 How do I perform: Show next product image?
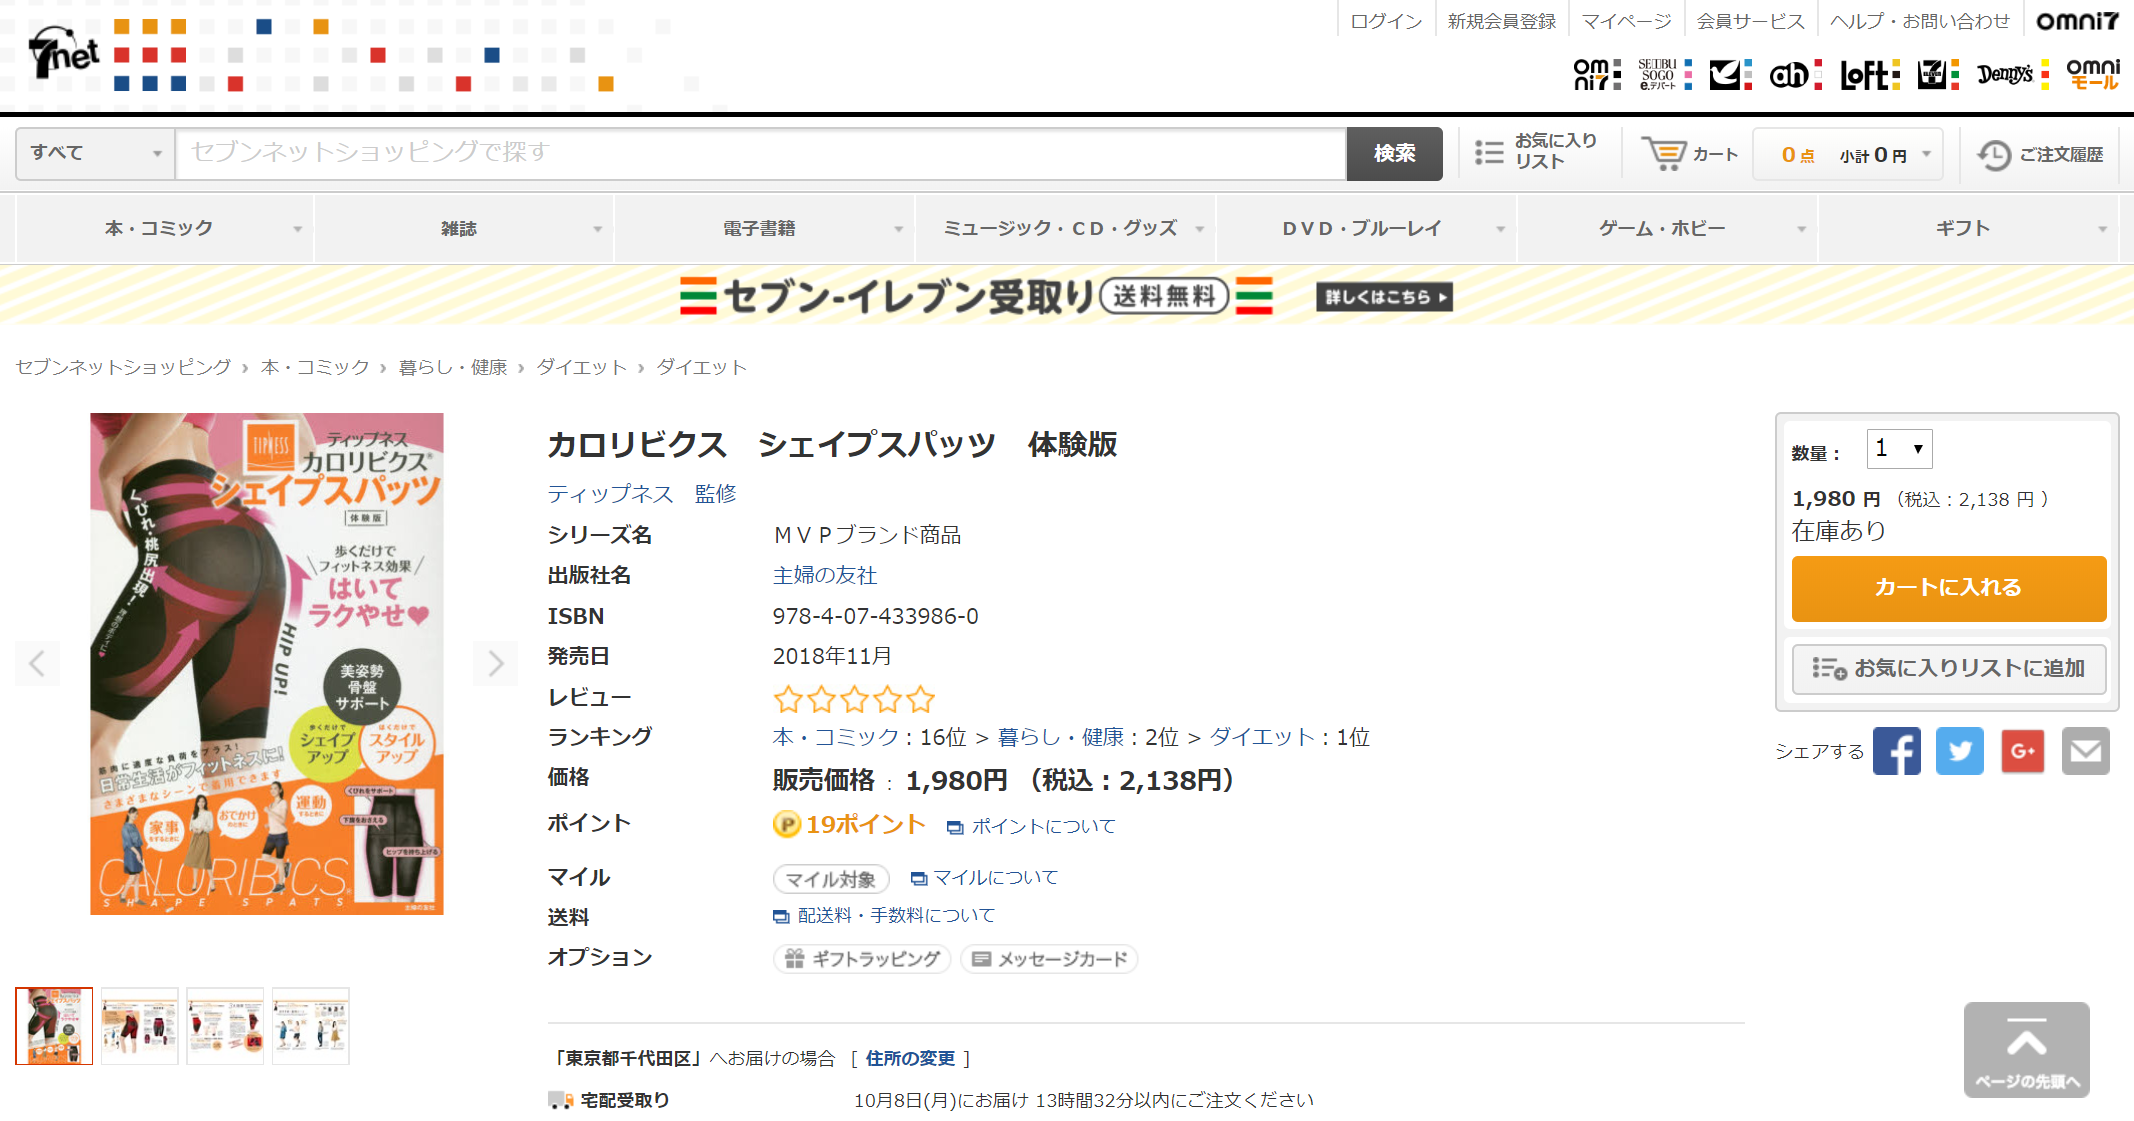[495, 663]
